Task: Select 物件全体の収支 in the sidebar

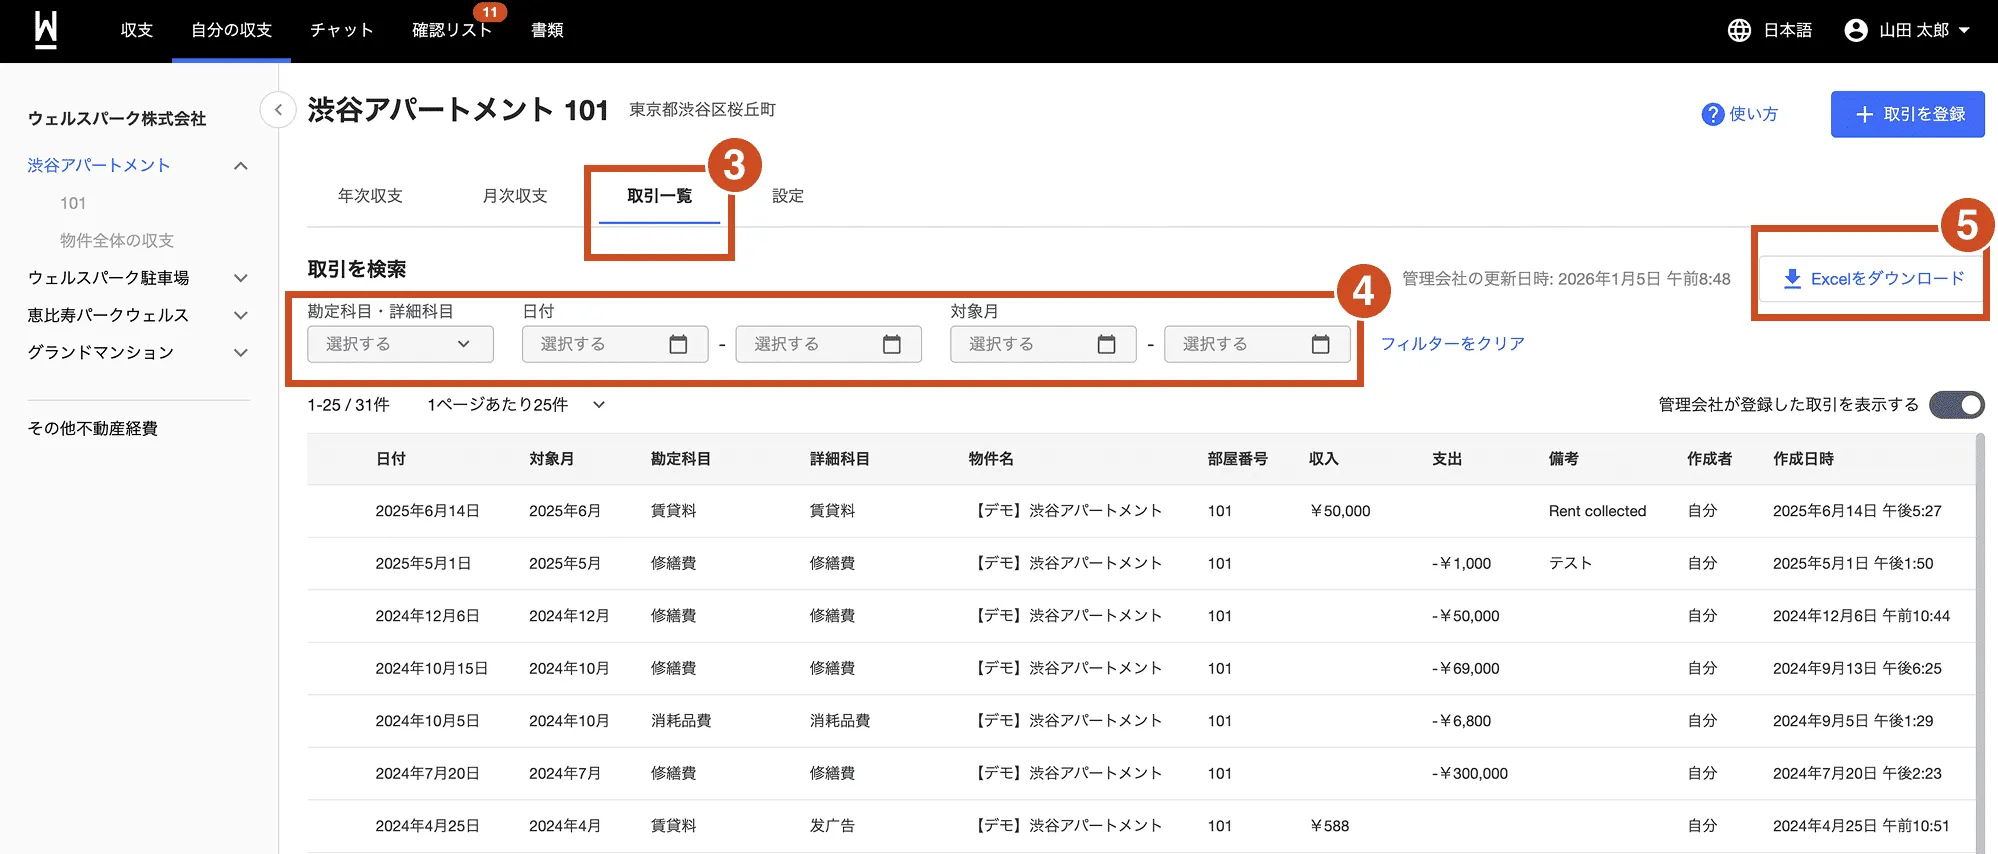Action: (117, 240)
